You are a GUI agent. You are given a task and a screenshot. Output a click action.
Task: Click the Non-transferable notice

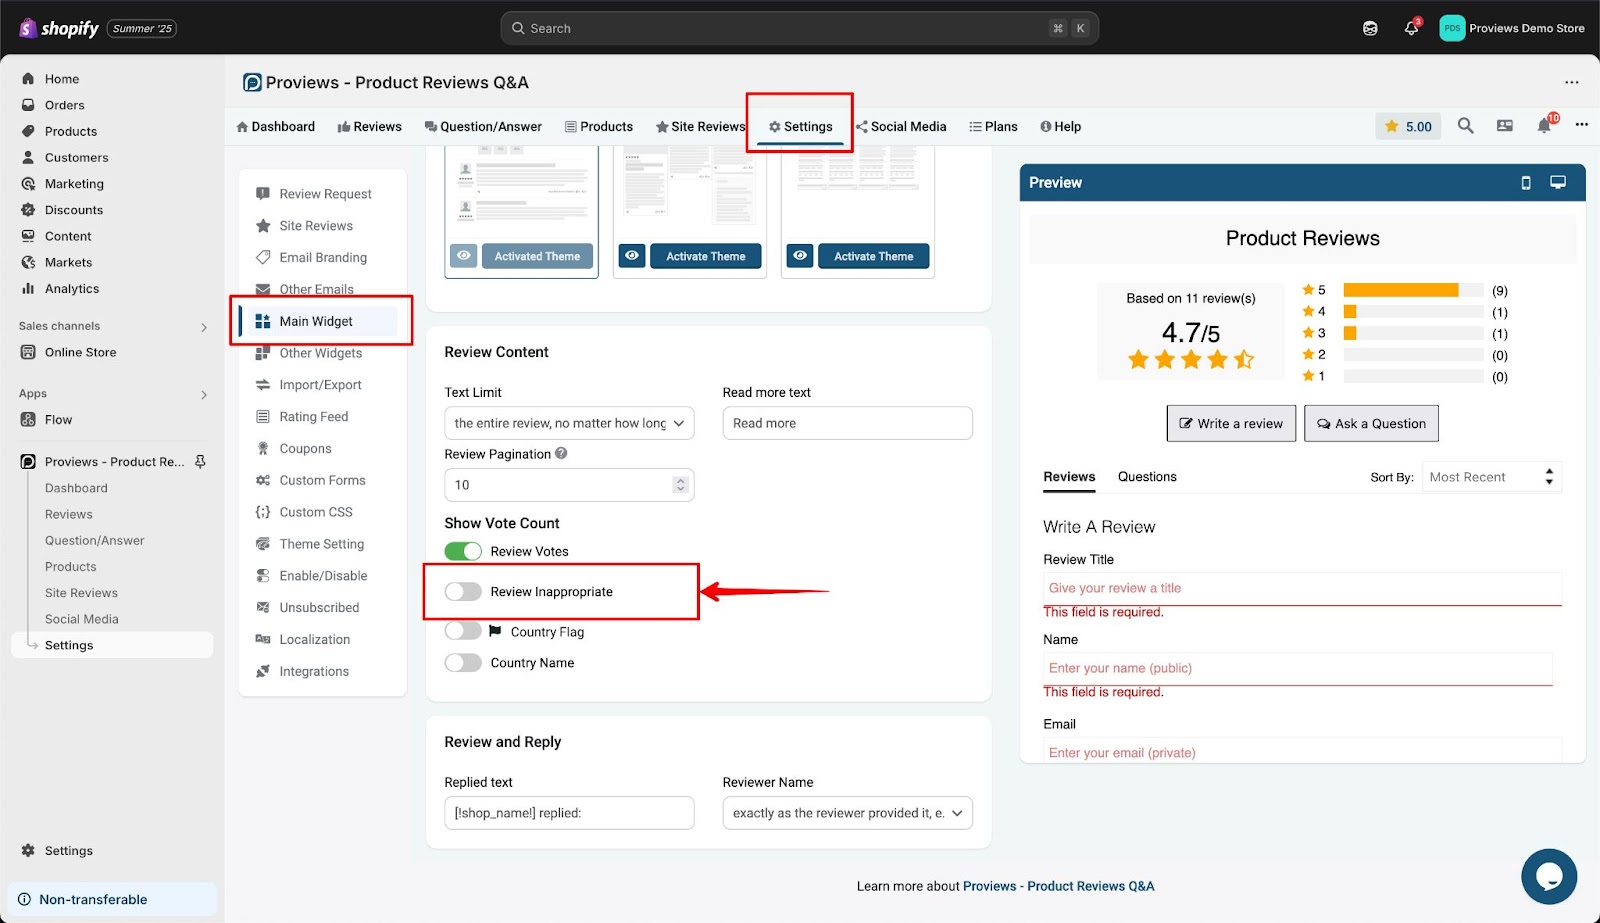(112, 900)
